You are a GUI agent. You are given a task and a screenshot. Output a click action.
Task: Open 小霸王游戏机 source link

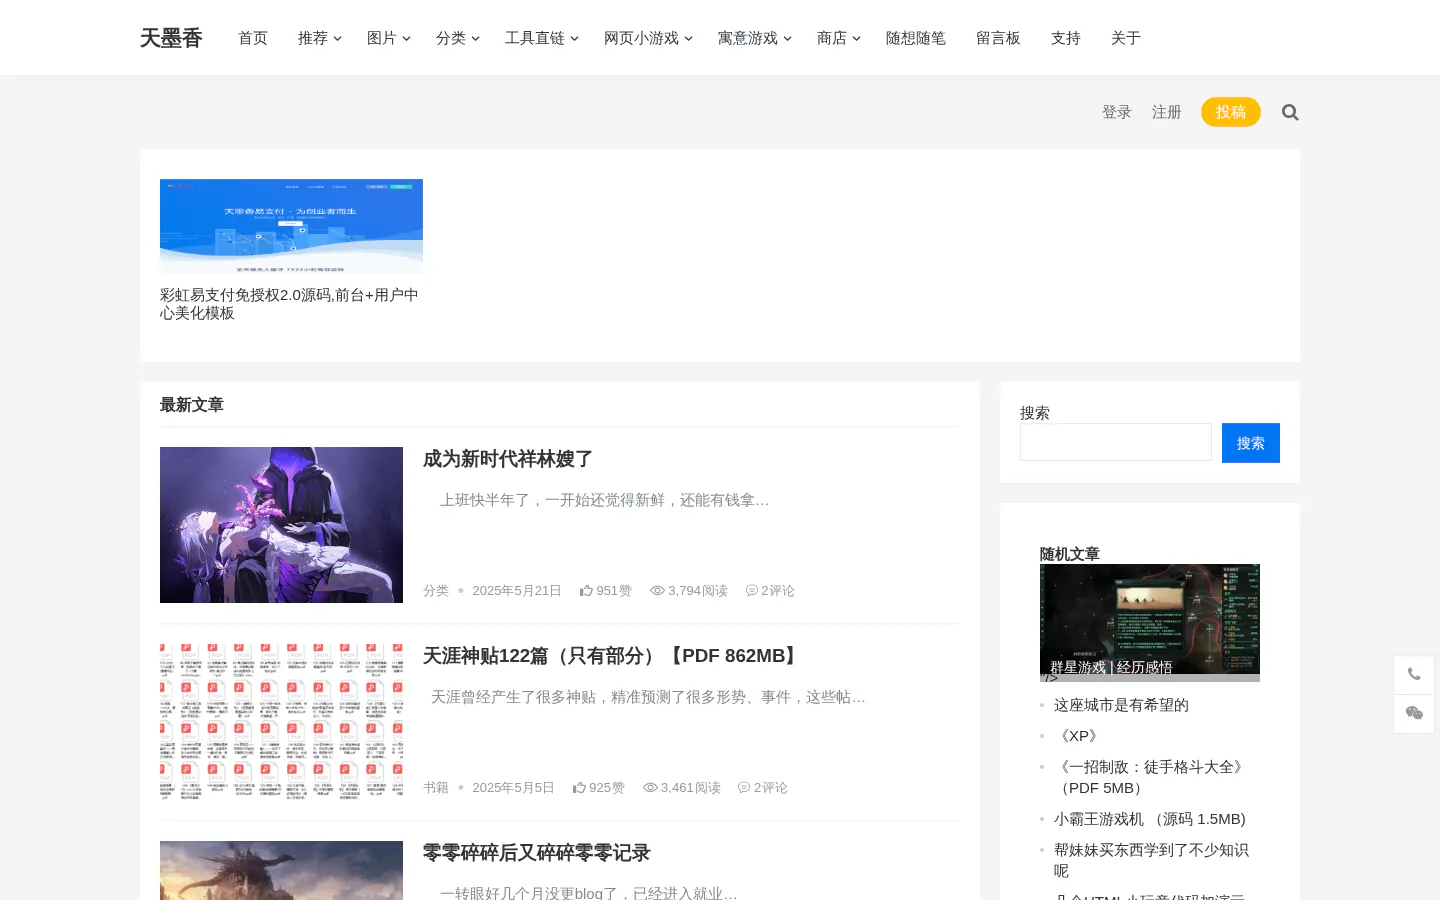click(x=1150, y=819)
